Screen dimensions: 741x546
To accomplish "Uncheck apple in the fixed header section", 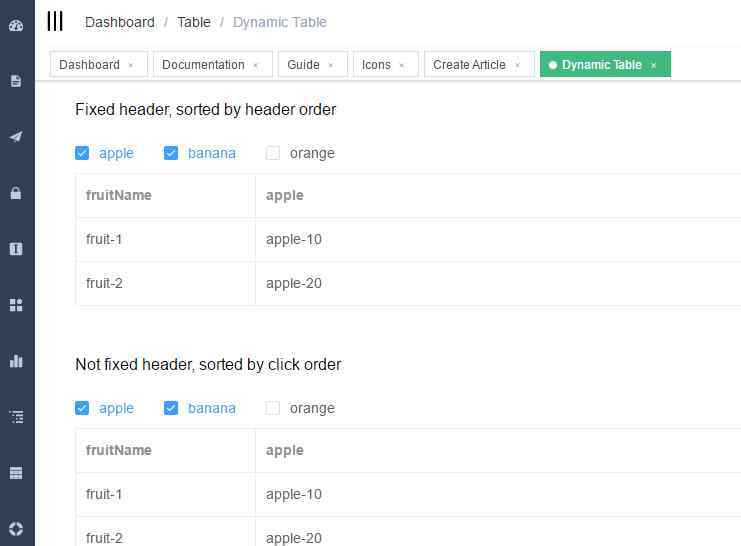I will (82, 153).
